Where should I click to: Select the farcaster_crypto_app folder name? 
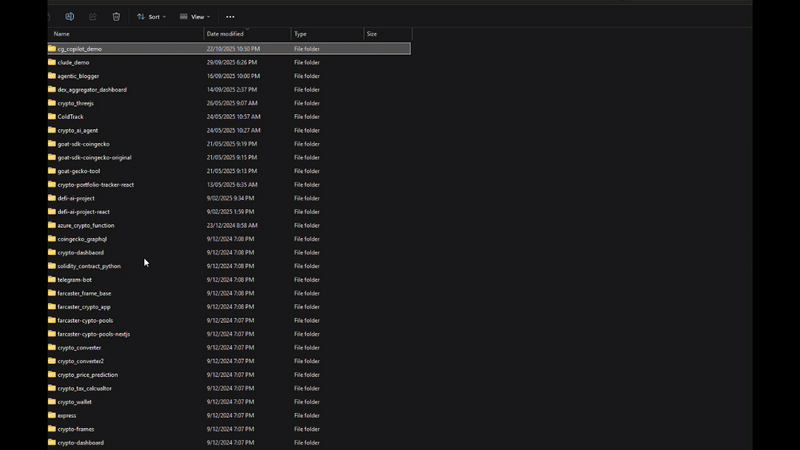[x=84, y=307]
